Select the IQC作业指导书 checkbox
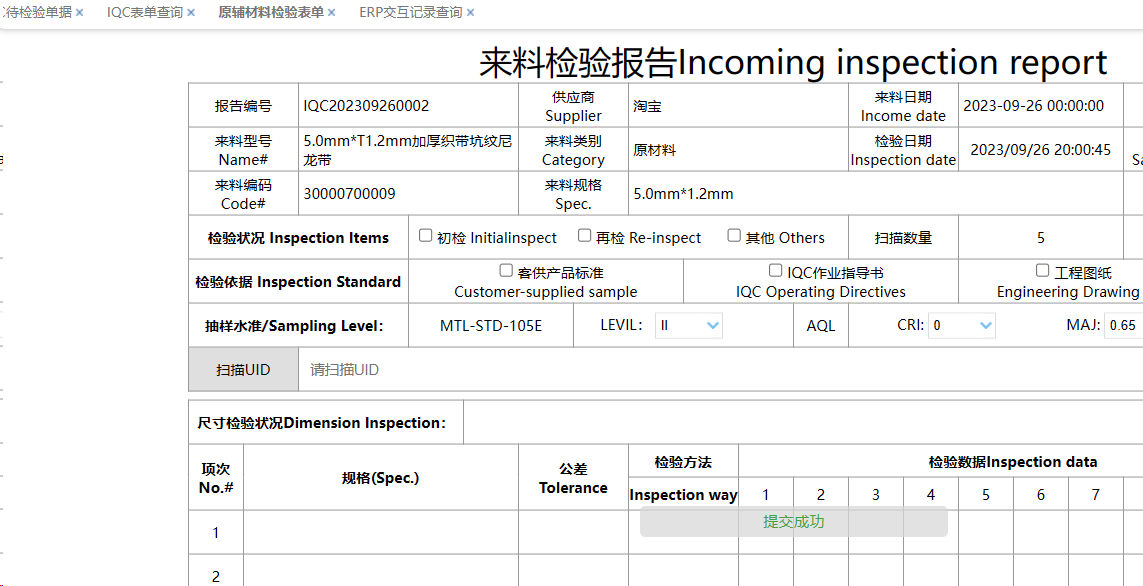Viewport: 1143px width, 586px height. click(775, 271)
